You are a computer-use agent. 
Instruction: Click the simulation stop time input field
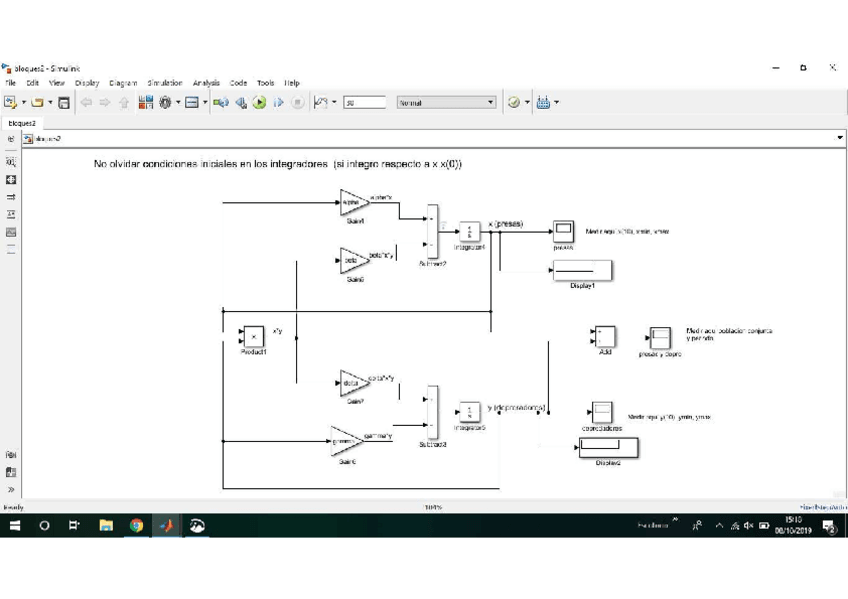364,102
